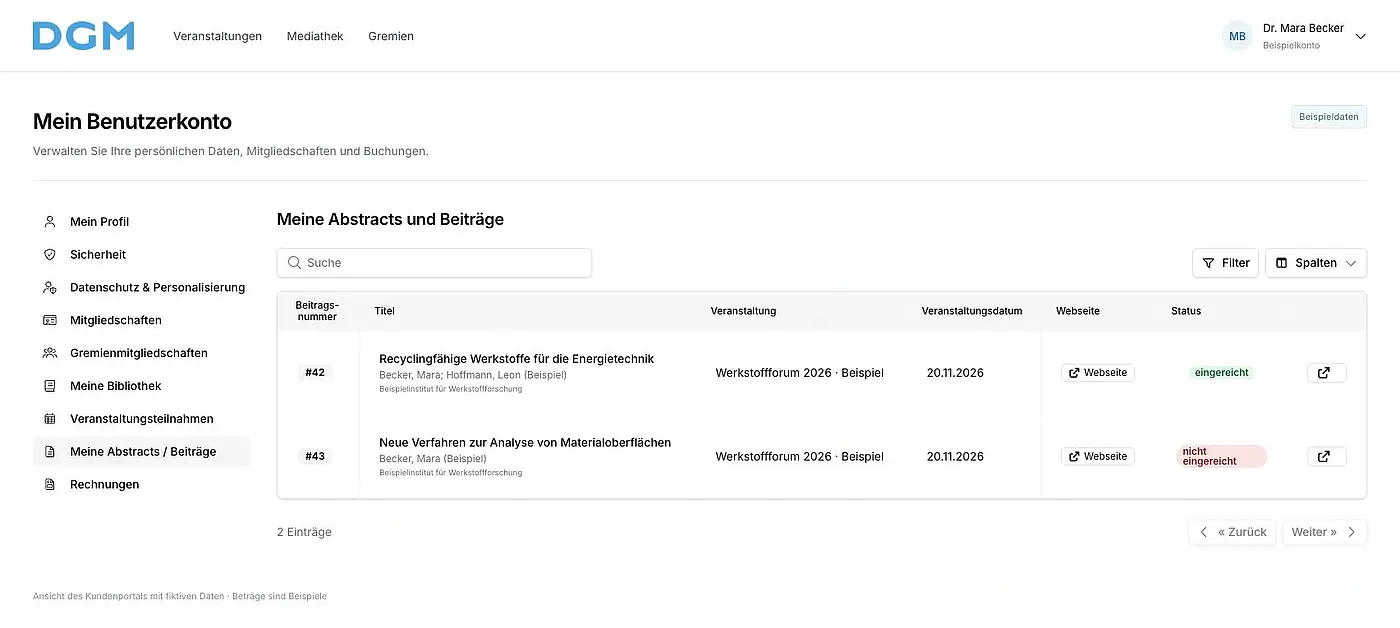Click the Mein Profil person icon
The width and height of the screenshot is (1400, 628).
pyautogui.click(x=50, y=221)
